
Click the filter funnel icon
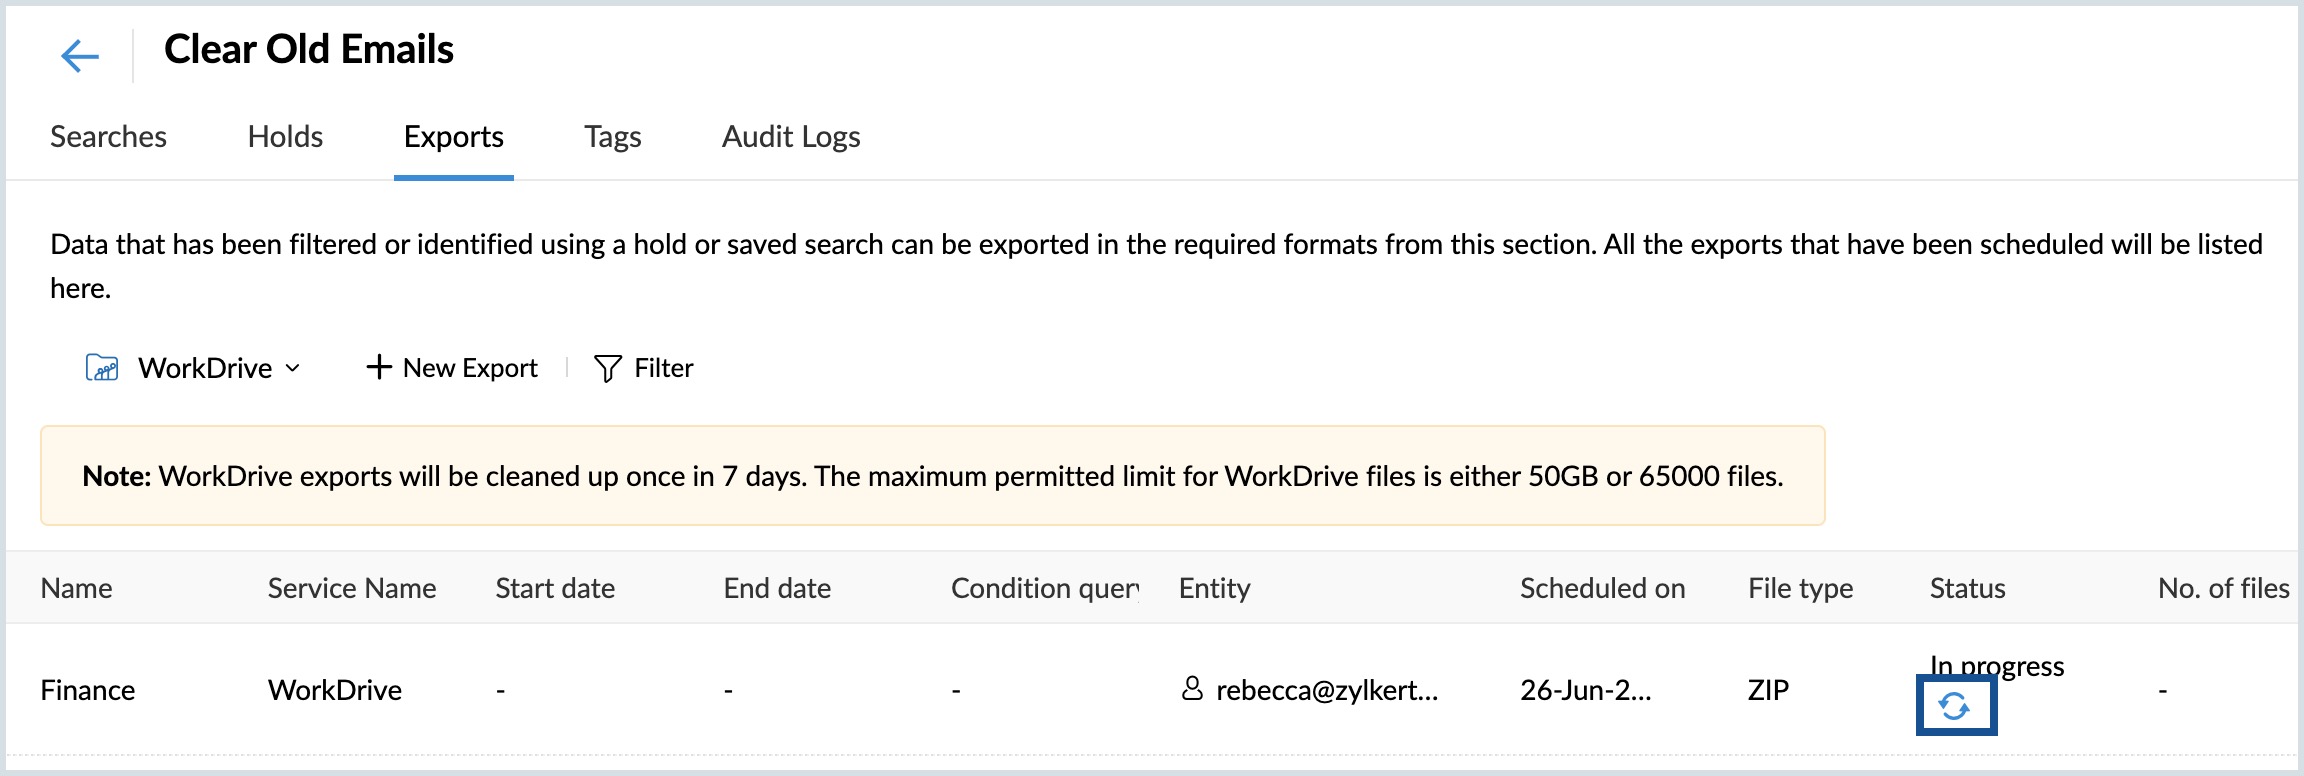coord(607,368)
